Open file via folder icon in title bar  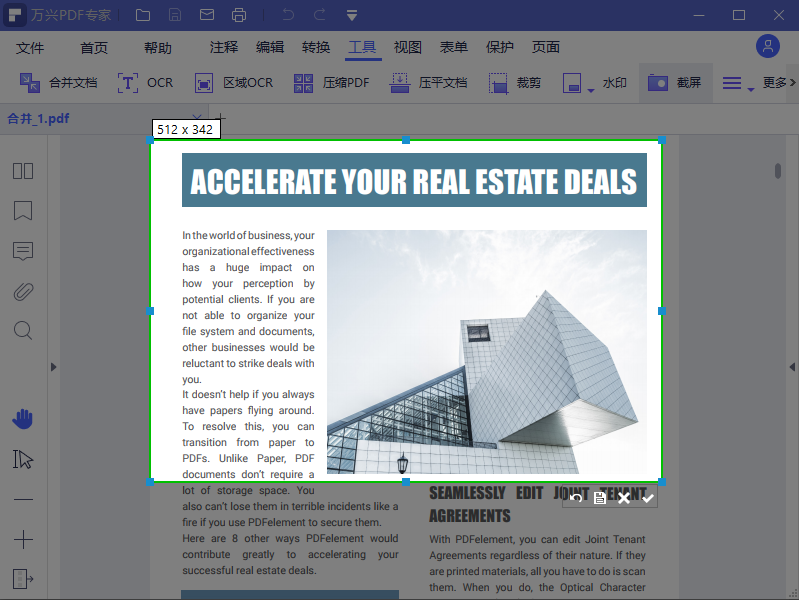(143, 15)
